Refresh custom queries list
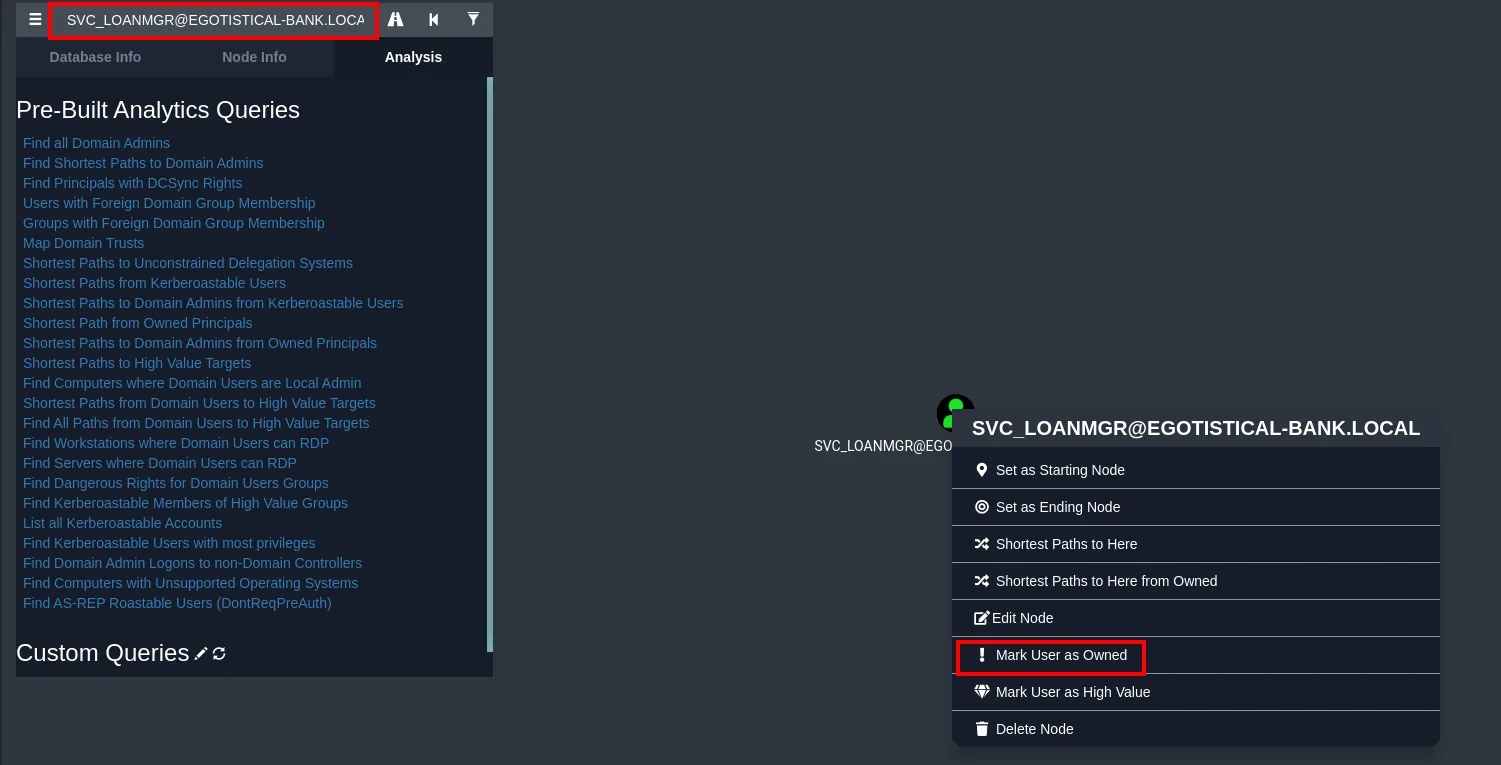Screen dimensions: 1501x765 219,653
